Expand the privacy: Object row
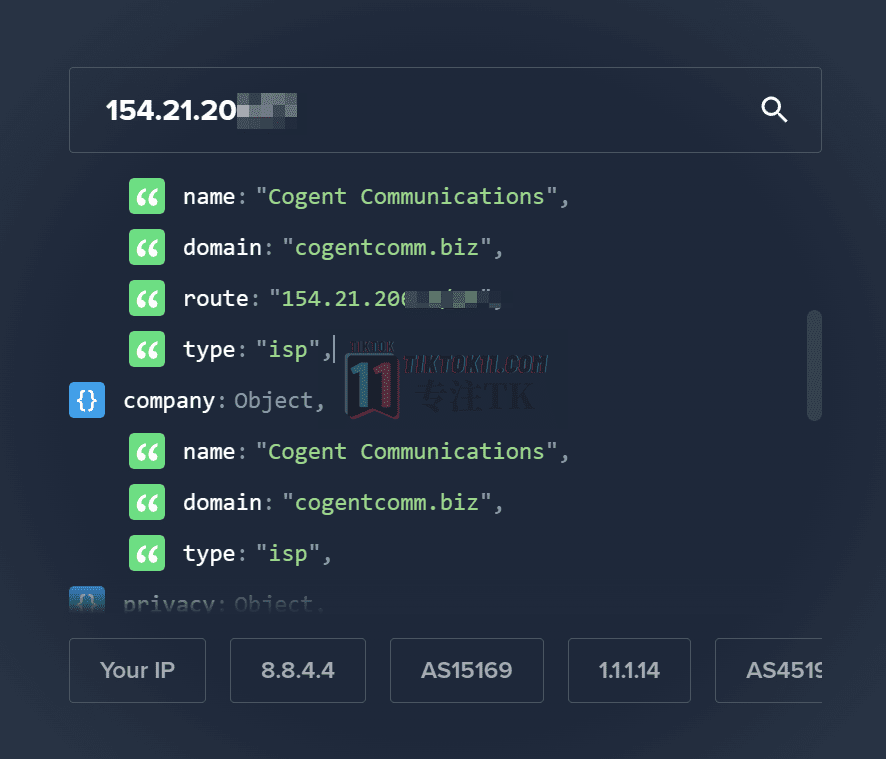The height and width of the screenshot is (759, 886). (x=197, y=601)
